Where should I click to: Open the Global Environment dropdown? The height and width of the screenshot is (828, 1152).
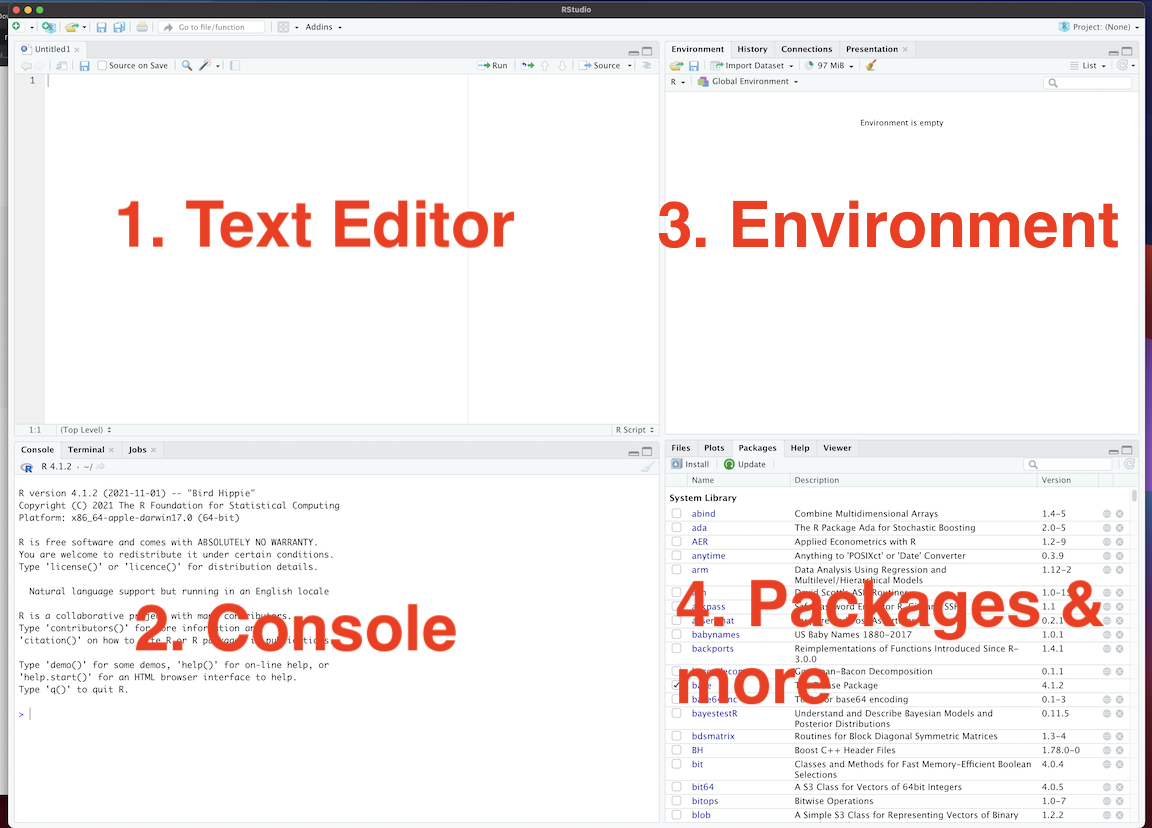[748, 81]
